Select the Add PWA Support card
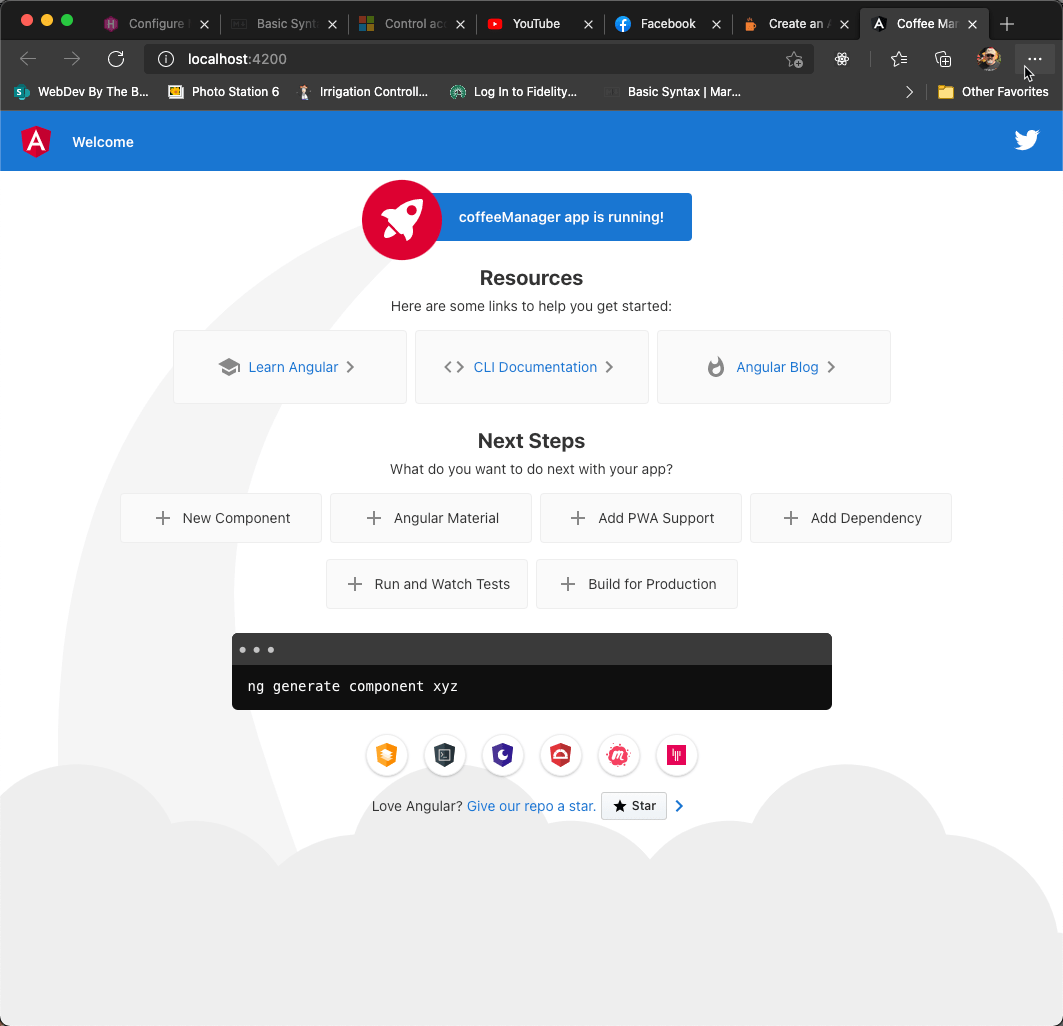This screenshot has width=1063, height=1026. point(641,518)
